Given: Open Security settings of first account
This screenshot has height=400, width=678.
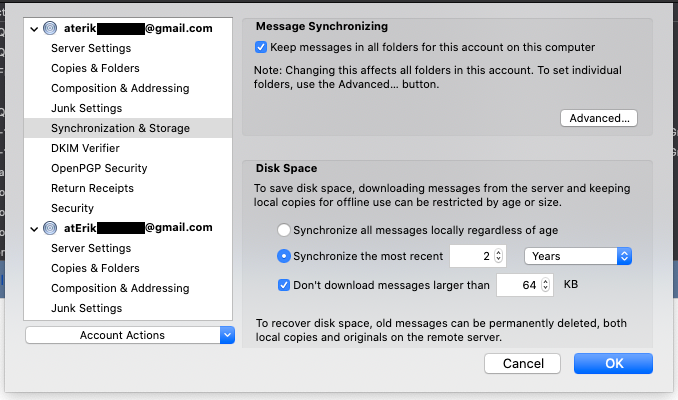Looking at the screenshot, I should pyautogui.click(x=72, y=208).
